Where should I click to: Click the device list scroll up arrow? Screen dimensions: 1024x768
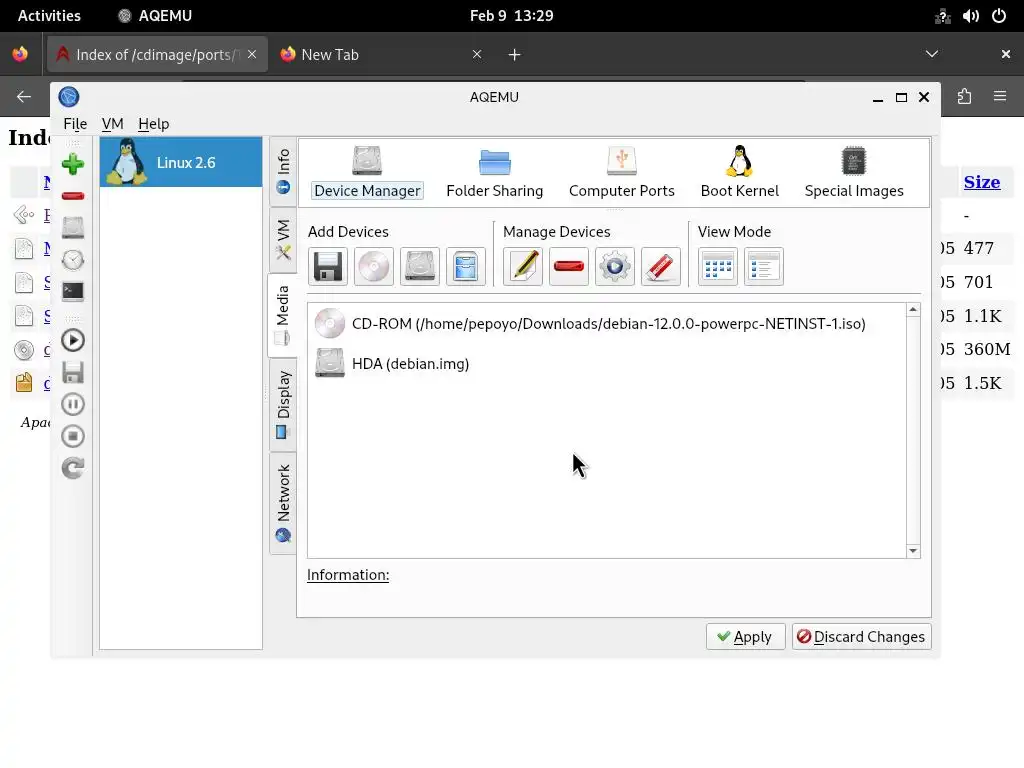913,310
